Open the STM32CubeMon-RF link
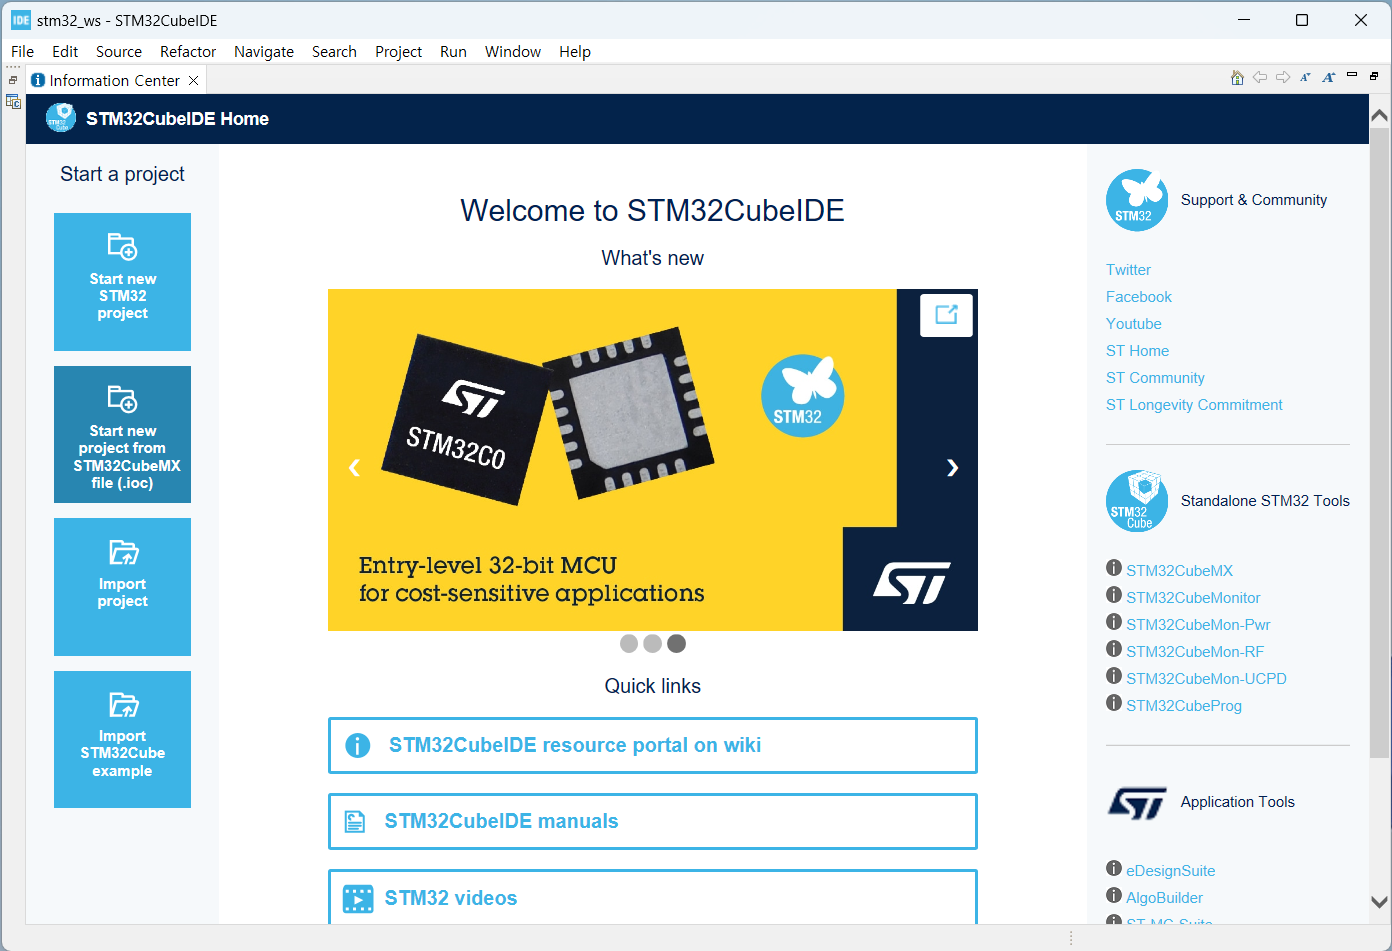1392x951 pixels. point(1195,652)
